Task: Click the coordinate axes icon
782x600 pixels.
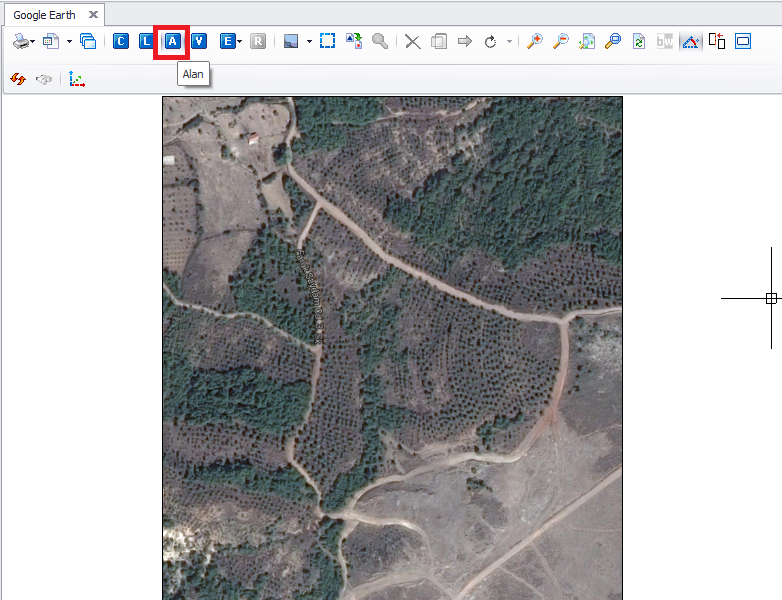Action: click(x=77, y=79)
